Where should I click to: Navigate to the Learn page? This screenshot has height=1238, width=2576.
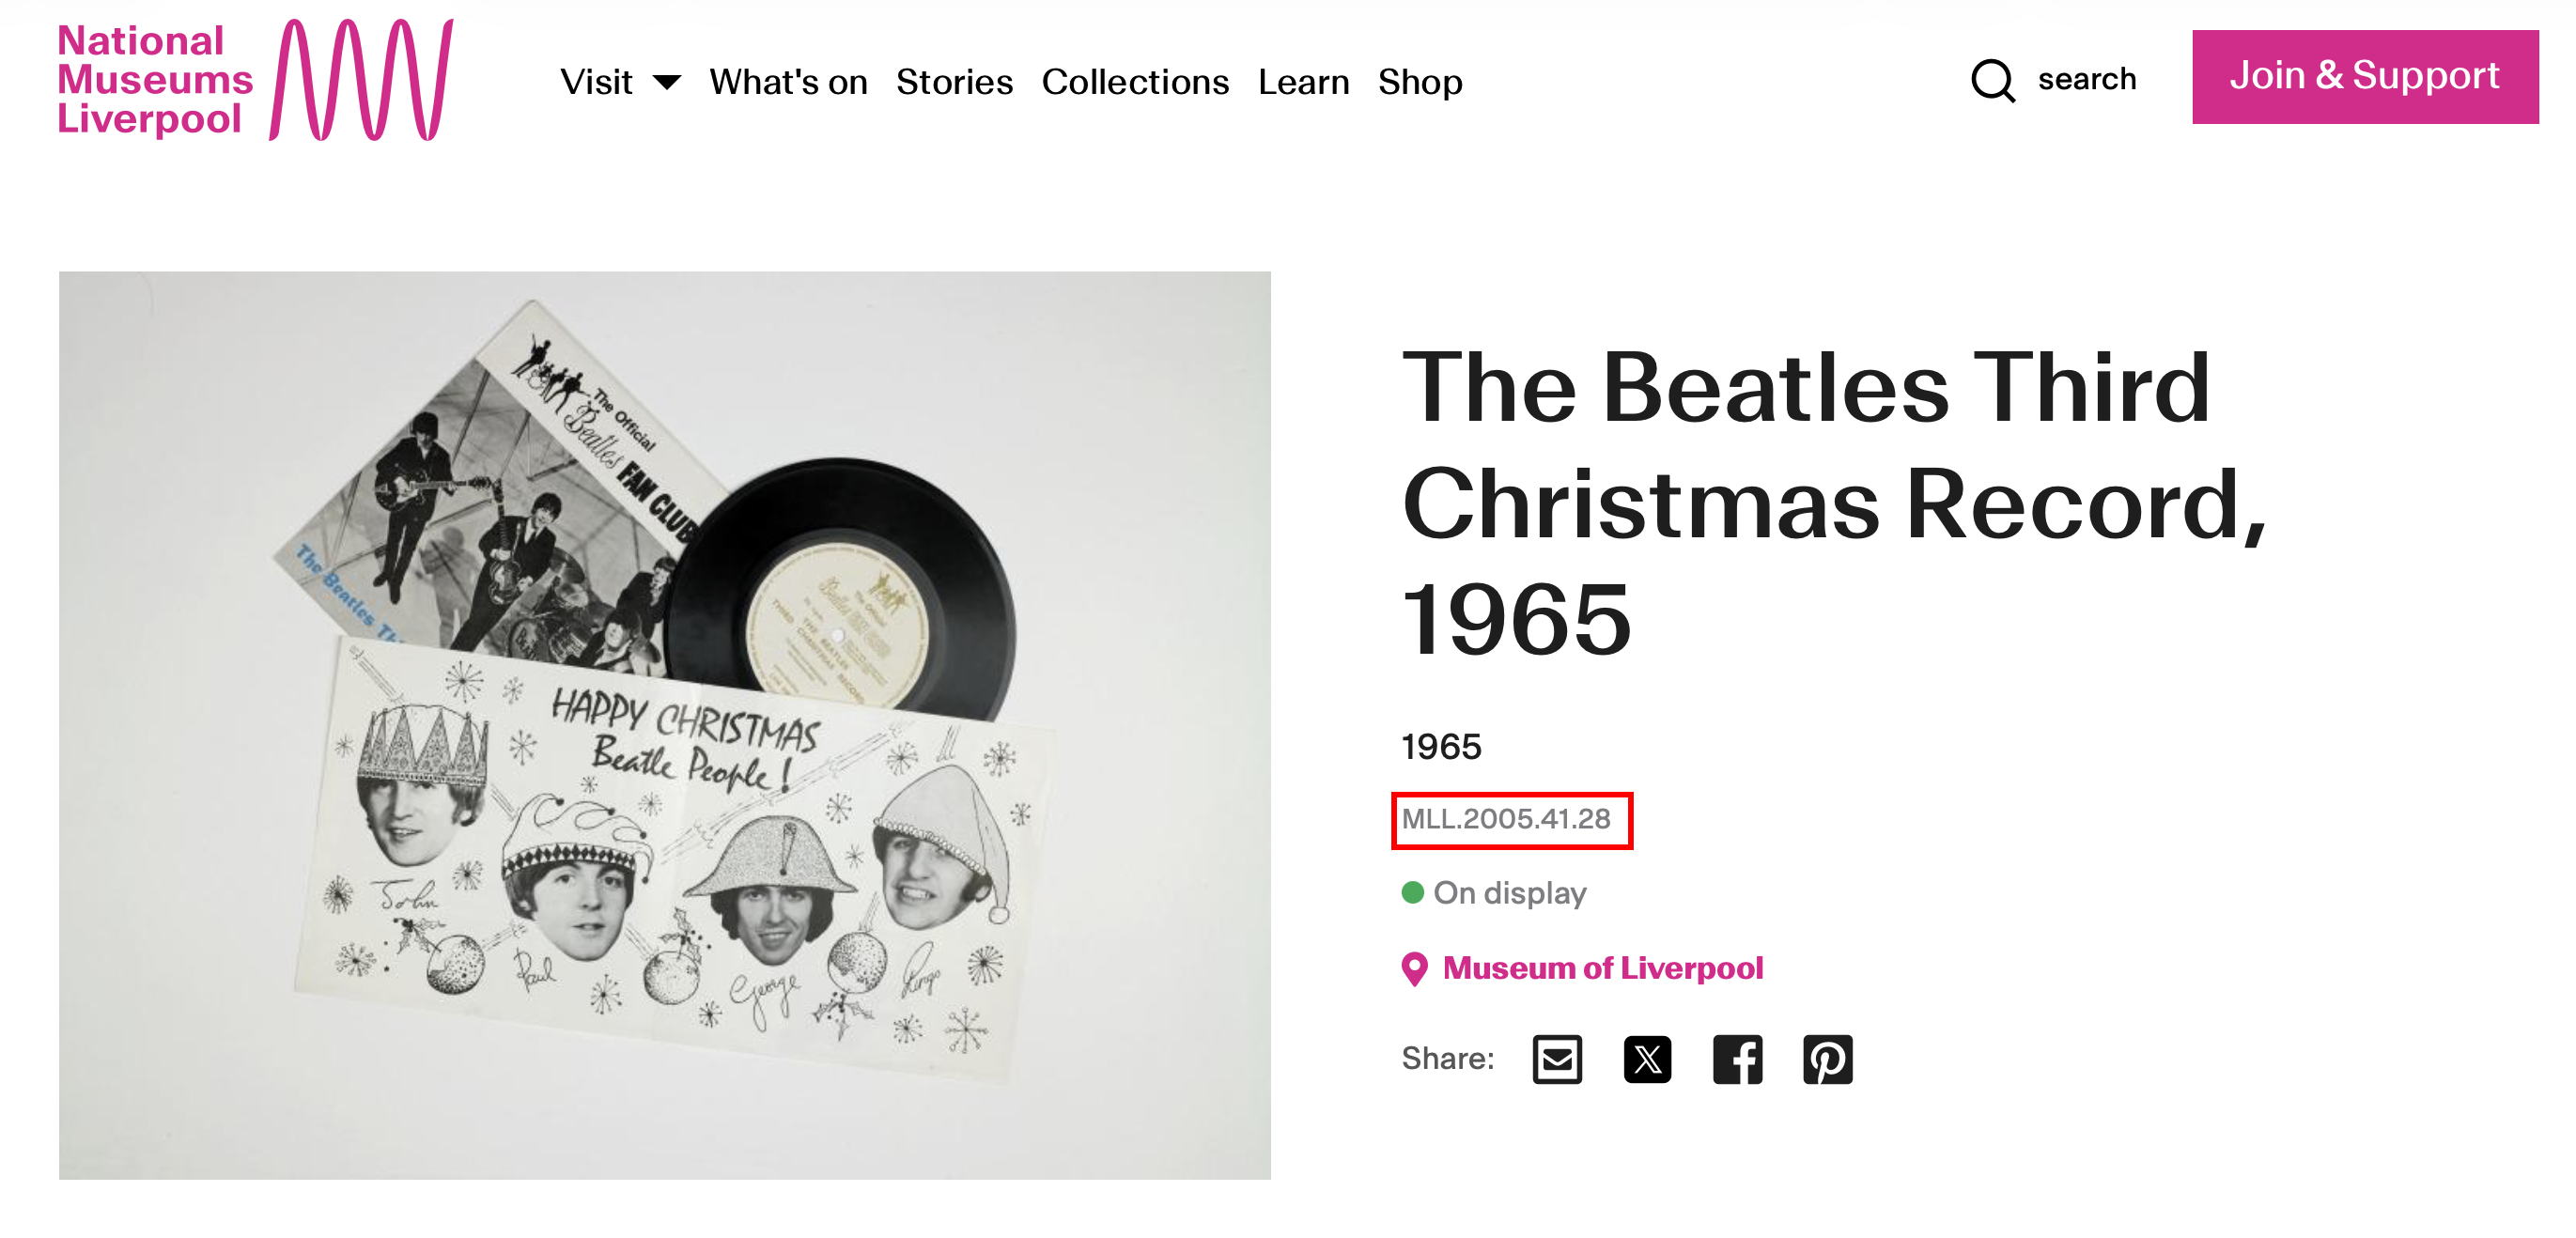(1303, 82)
